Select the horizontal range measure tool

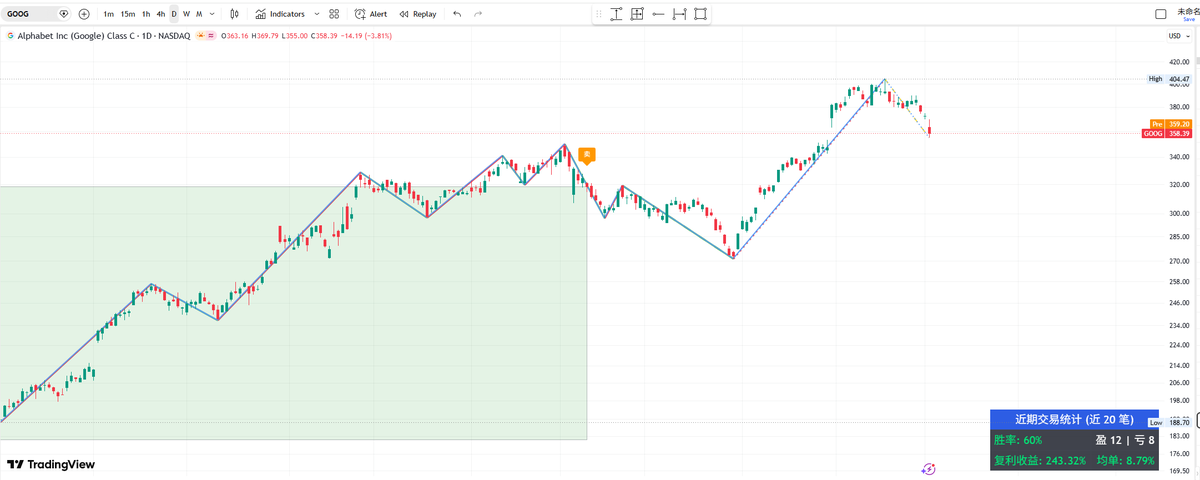[680, 14]
